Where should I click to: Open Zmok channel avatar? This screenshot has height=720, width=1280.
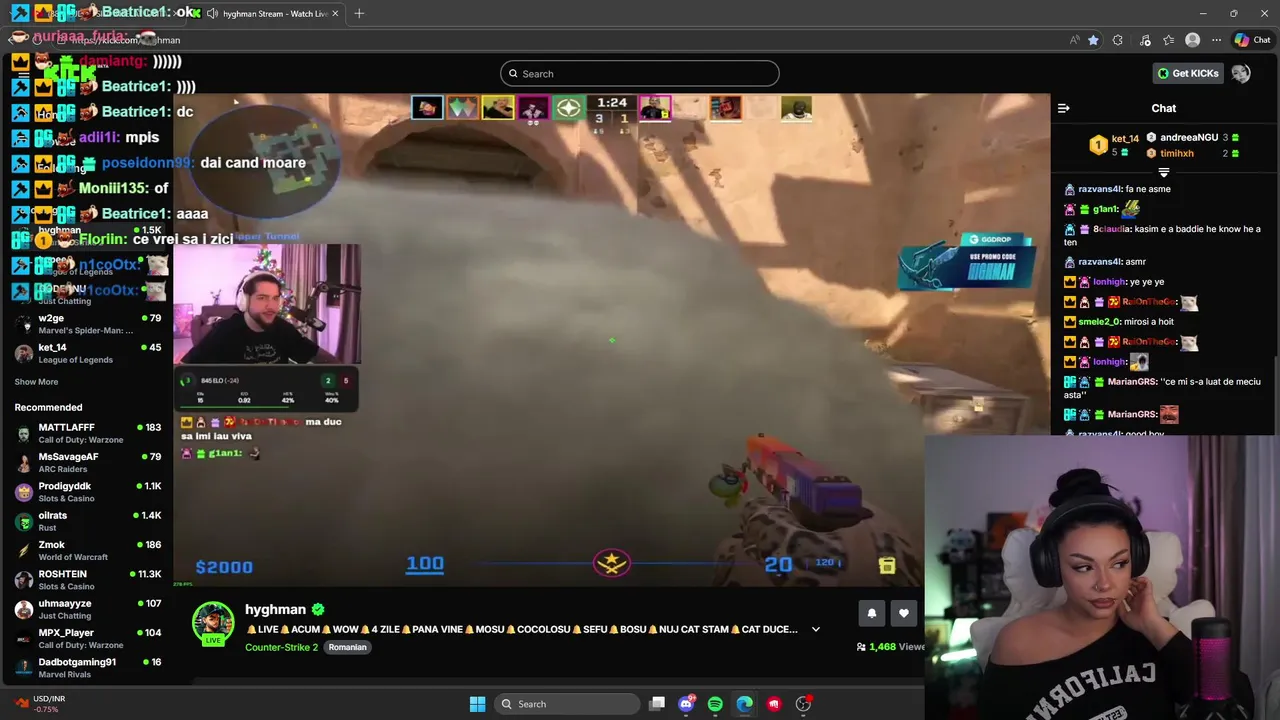pos(24,551)
